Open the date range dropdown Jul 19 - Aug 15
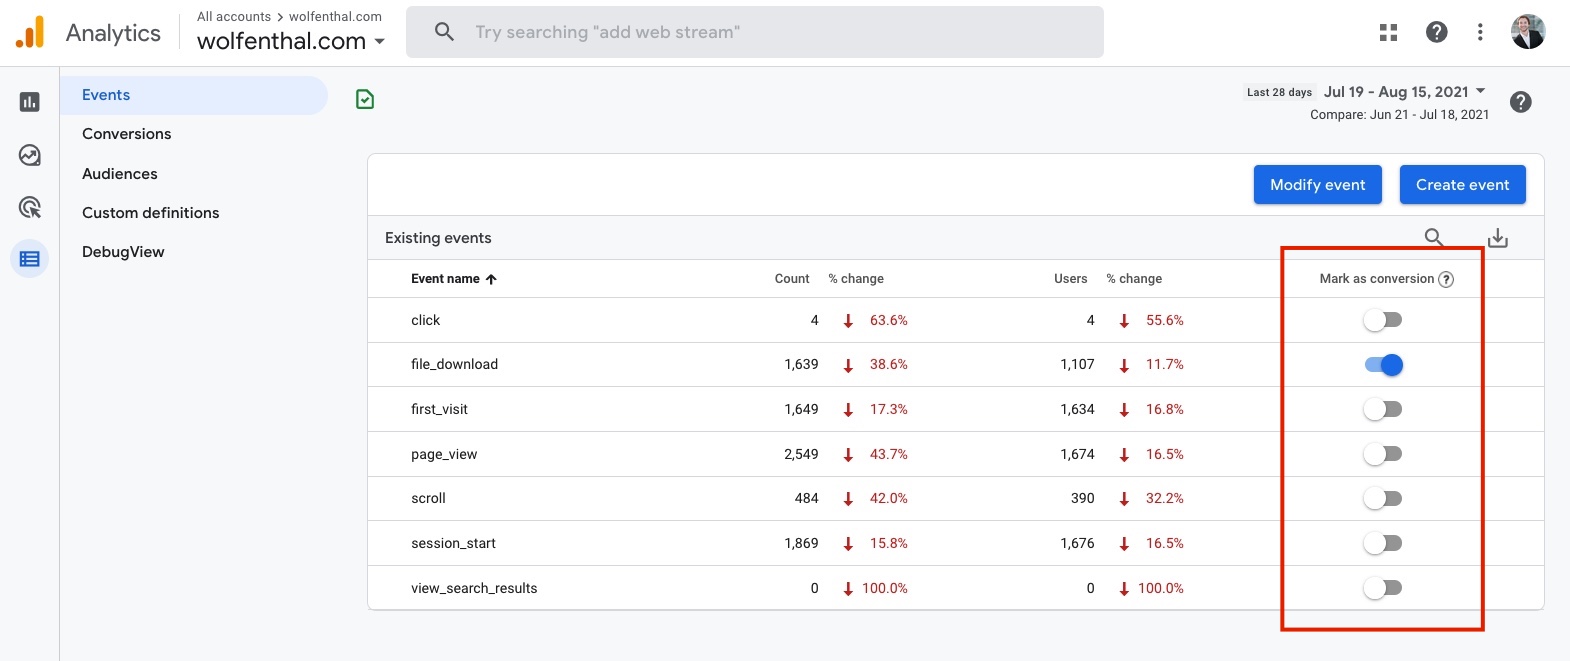 1404,92
